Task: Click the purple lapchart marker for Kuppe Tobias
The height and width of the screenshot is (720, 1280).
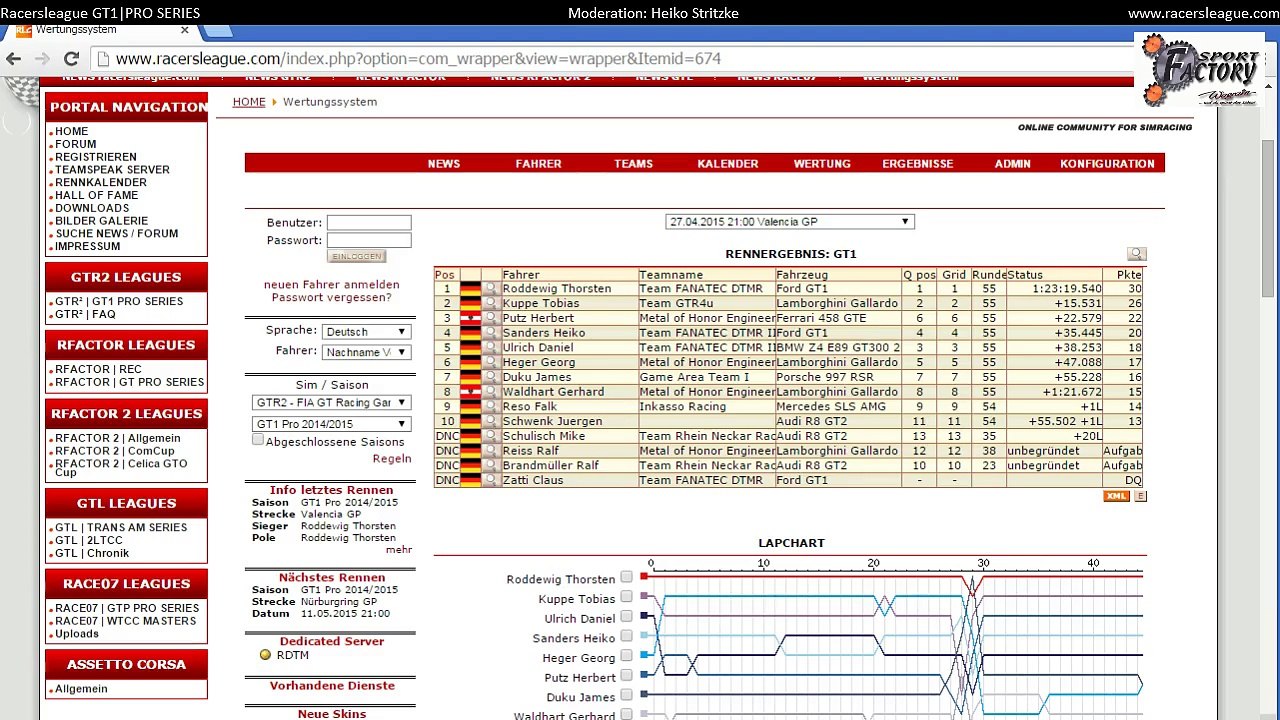Action: coord(645,597)
